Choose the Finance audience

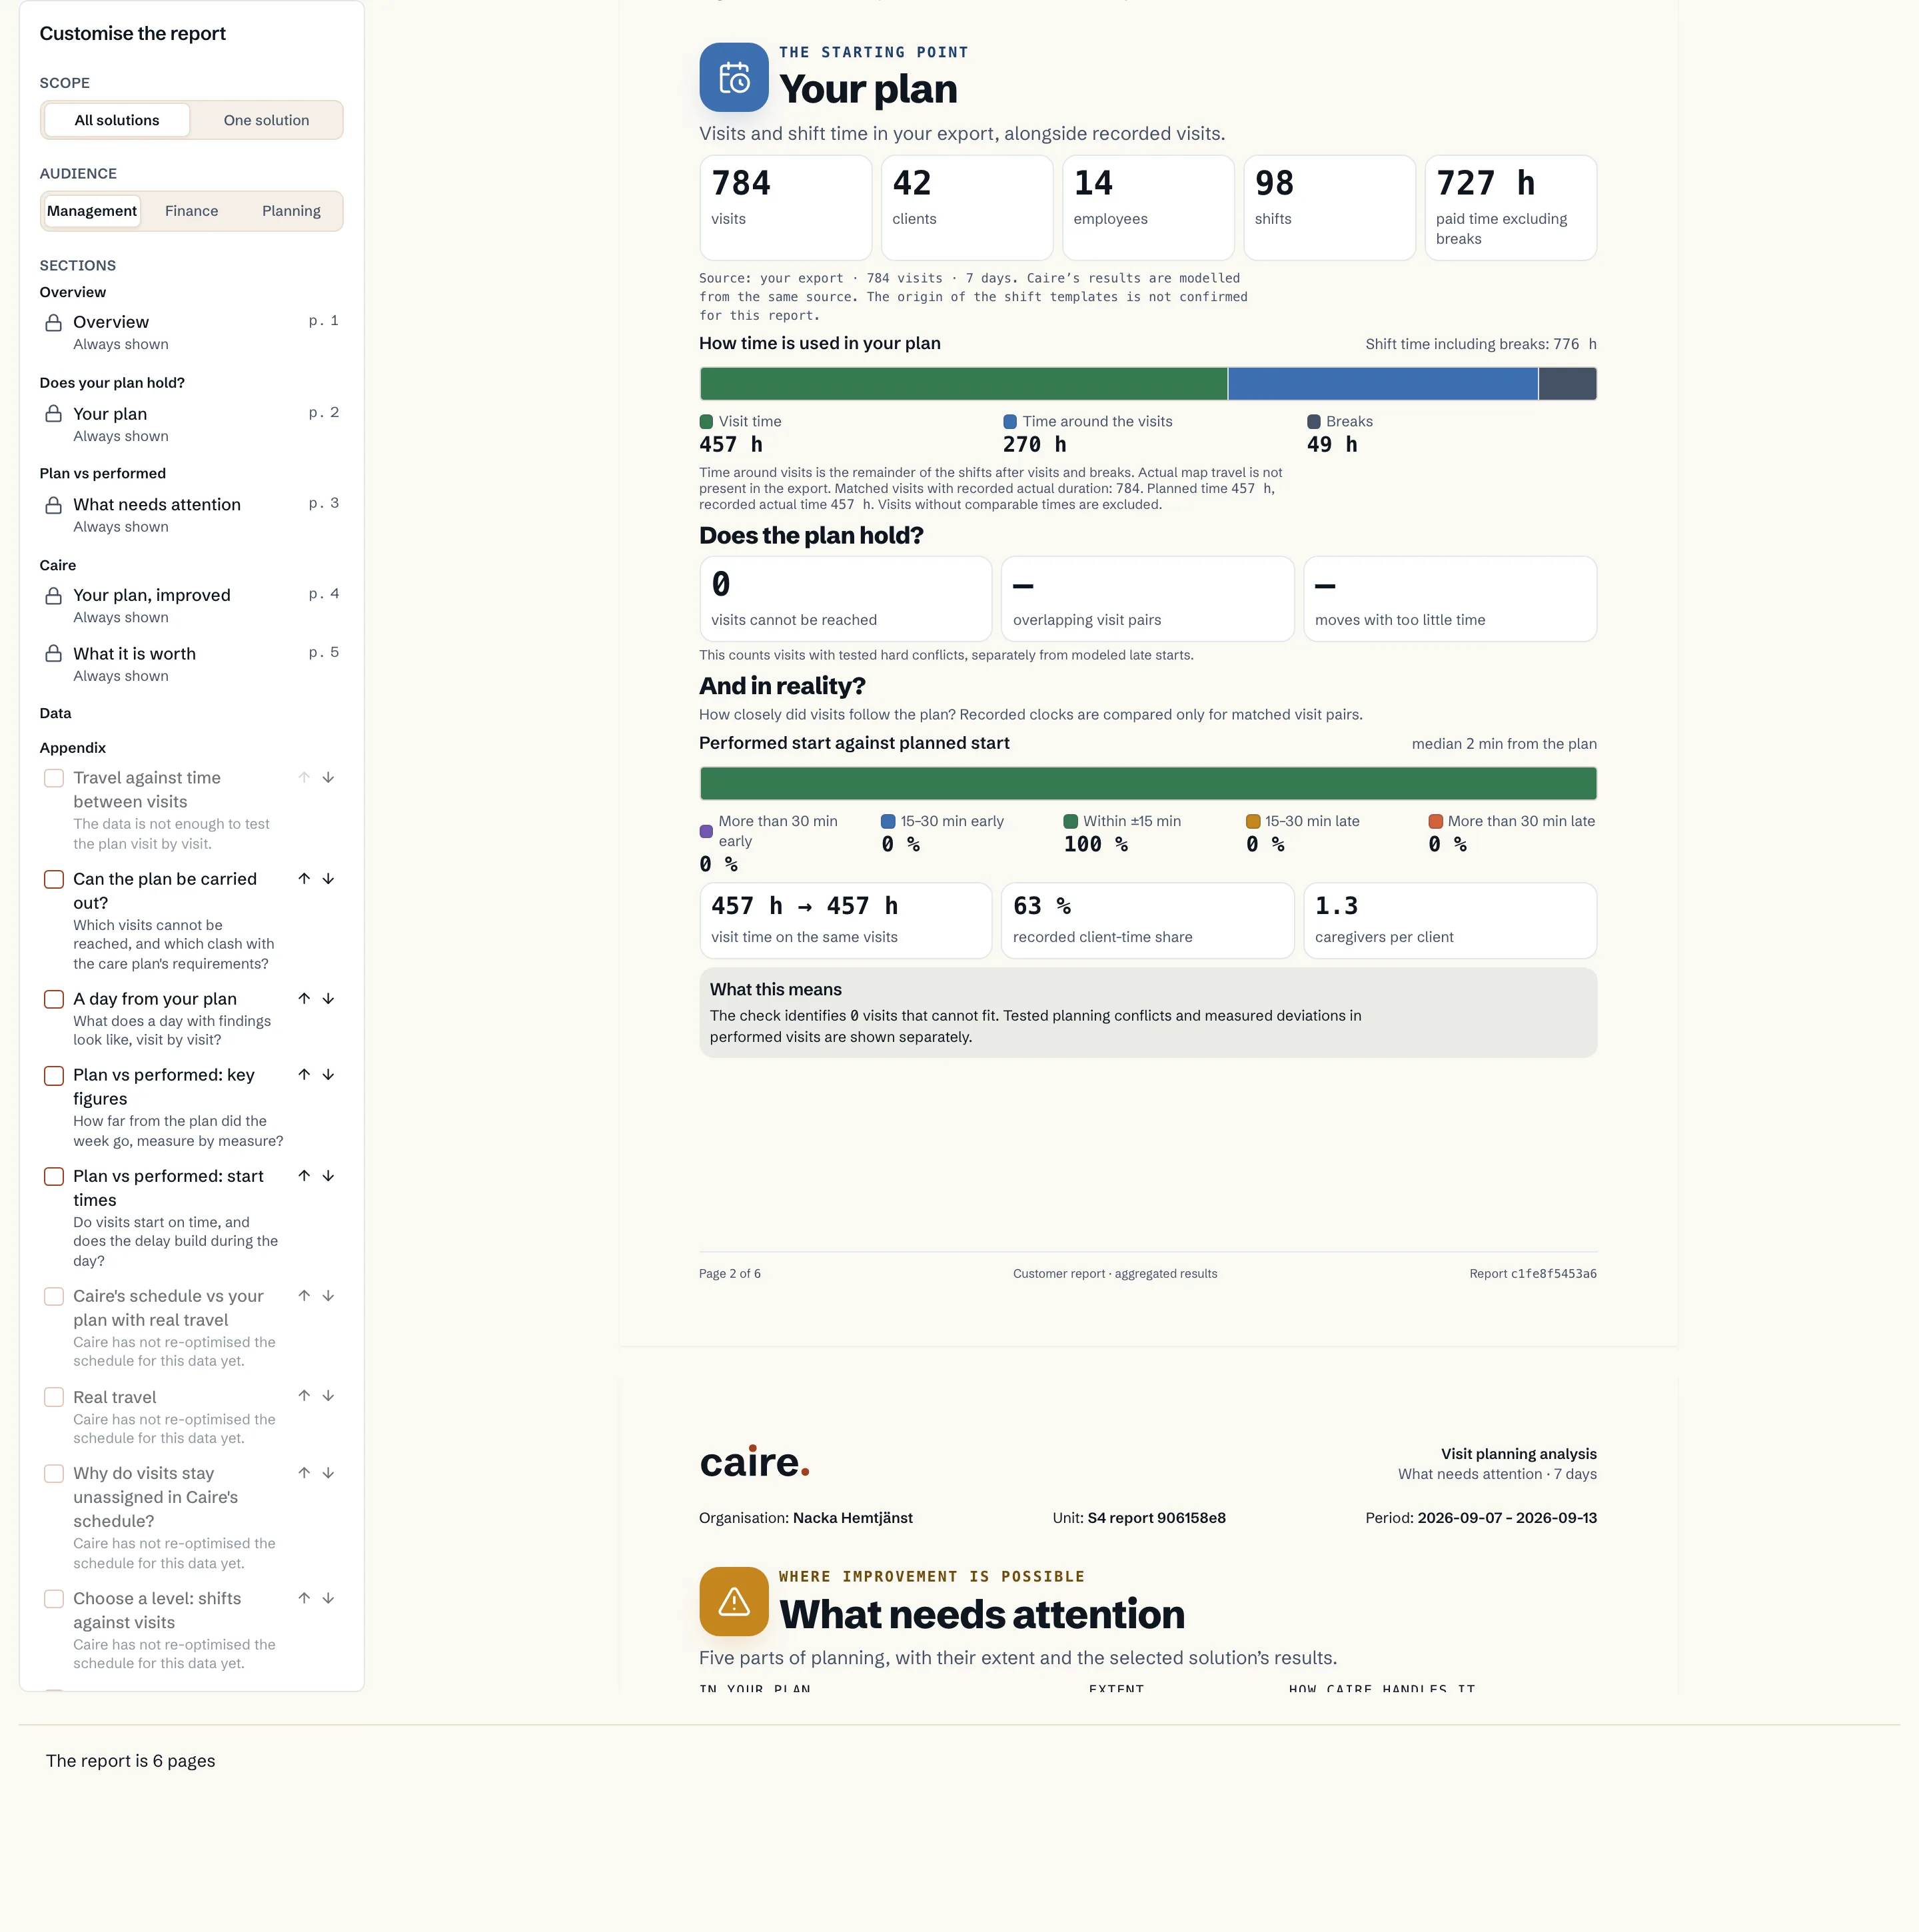click(191, 211)
